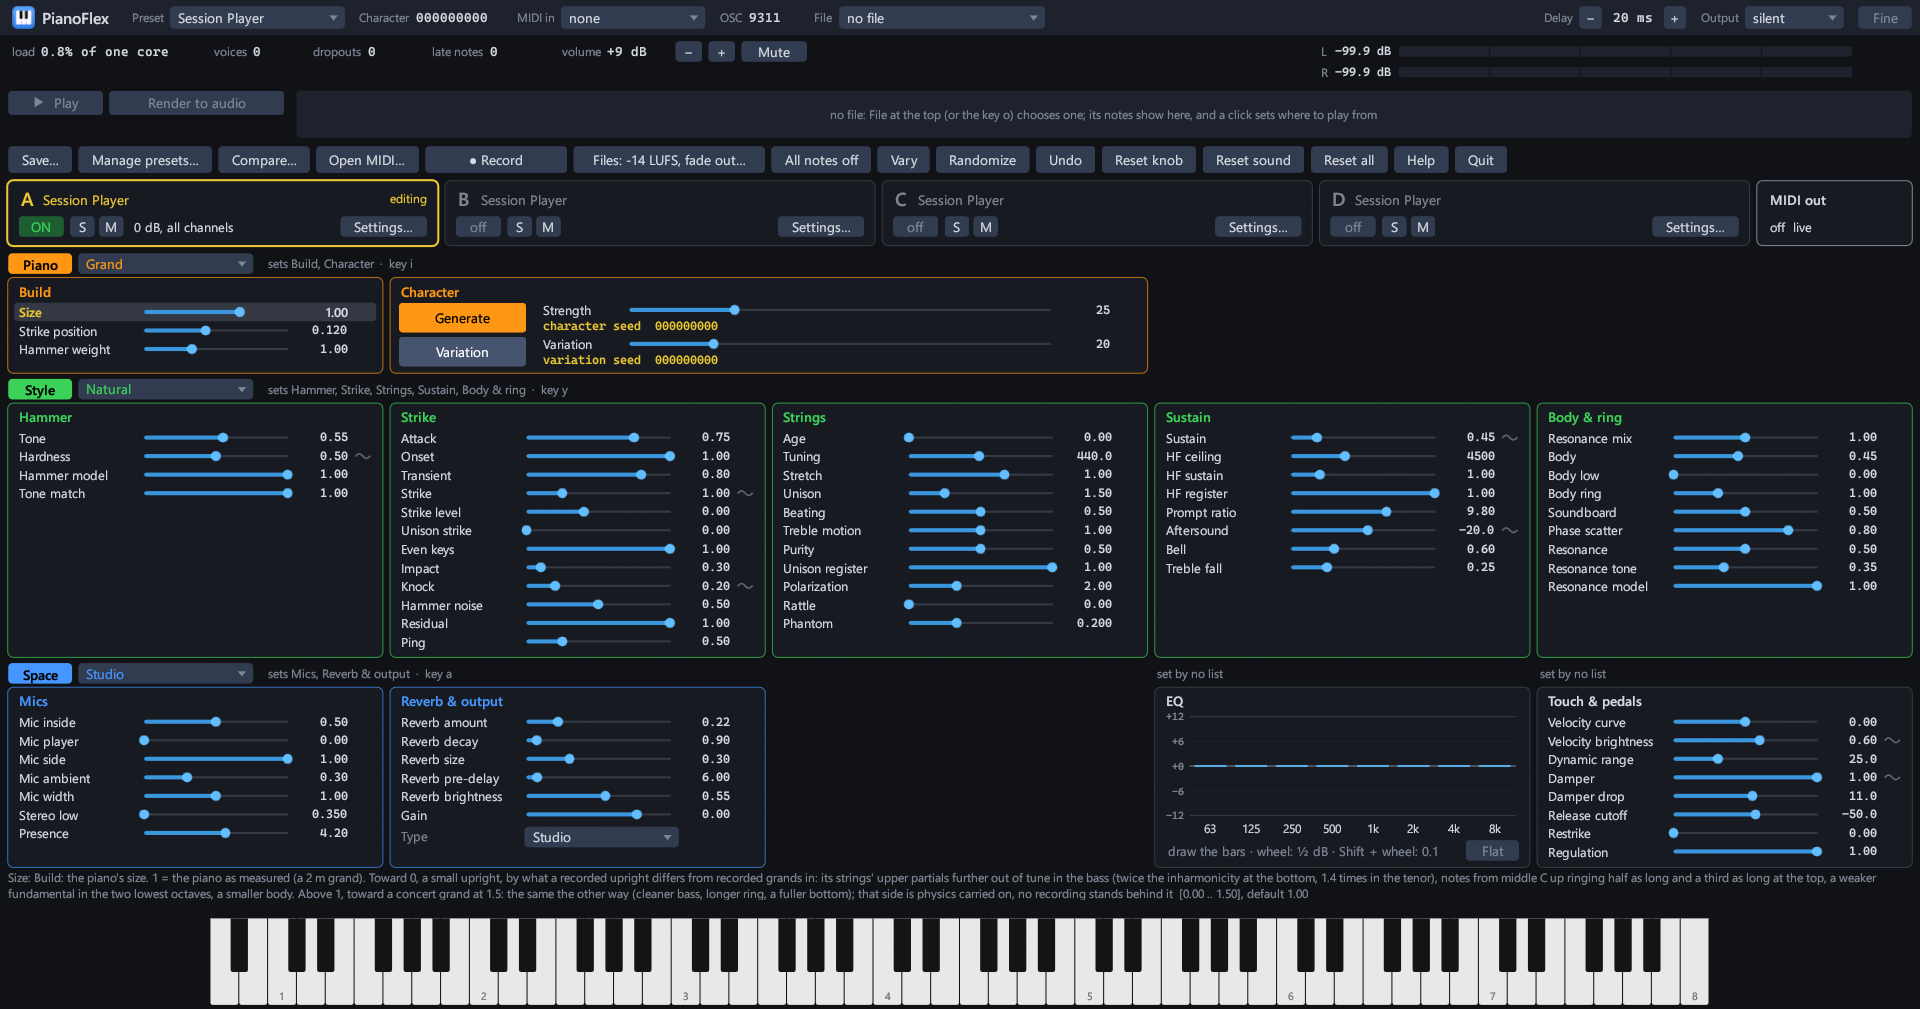Viewport: 1920px width, 1009px height.
Task: Click the Damper curve icon
Action: 1892,778
